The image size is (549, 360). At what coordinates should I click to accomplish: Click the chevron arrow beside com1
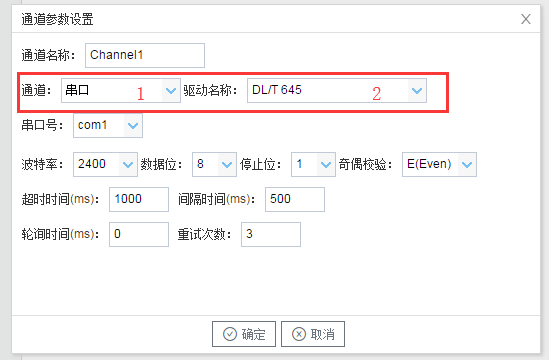click(133, 126)
